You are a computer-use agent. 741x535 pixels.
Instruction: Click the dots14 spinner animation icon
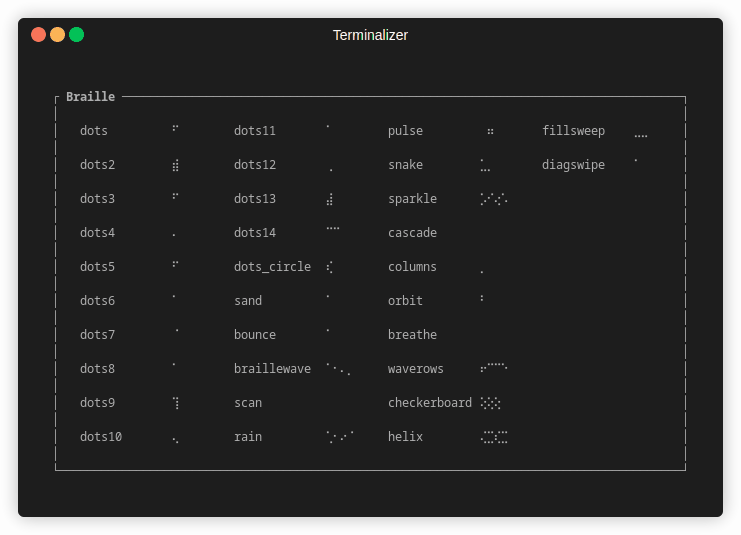[x=333, y=230]
